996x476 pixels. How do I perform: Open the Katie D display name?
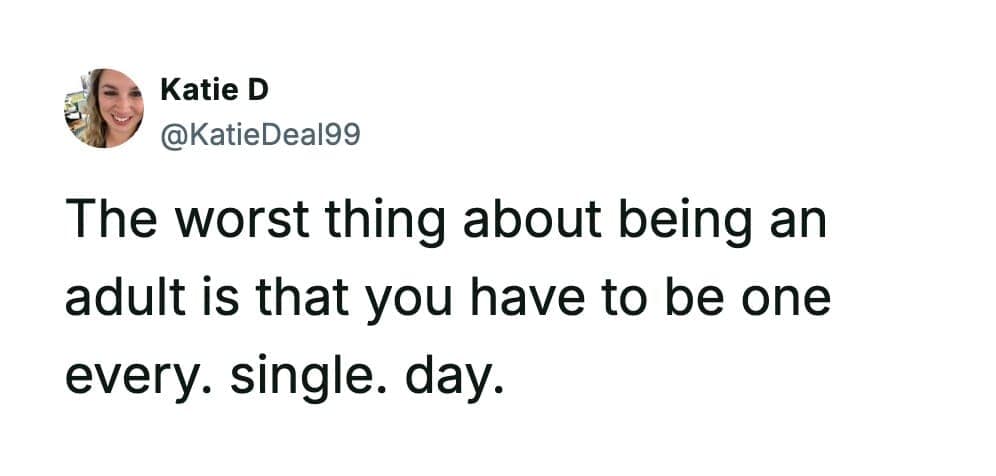click(215, 90)
